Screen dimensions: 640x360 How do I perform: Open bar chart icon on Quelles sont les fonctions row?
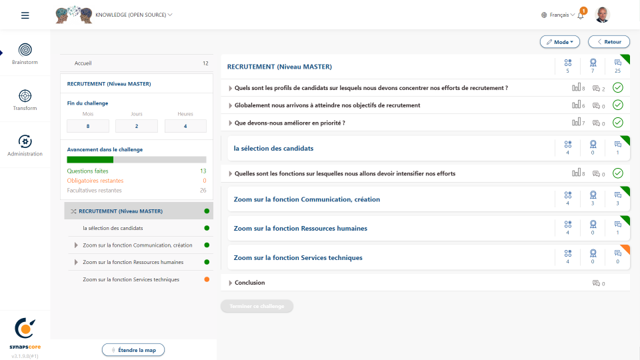pos(576,173)
